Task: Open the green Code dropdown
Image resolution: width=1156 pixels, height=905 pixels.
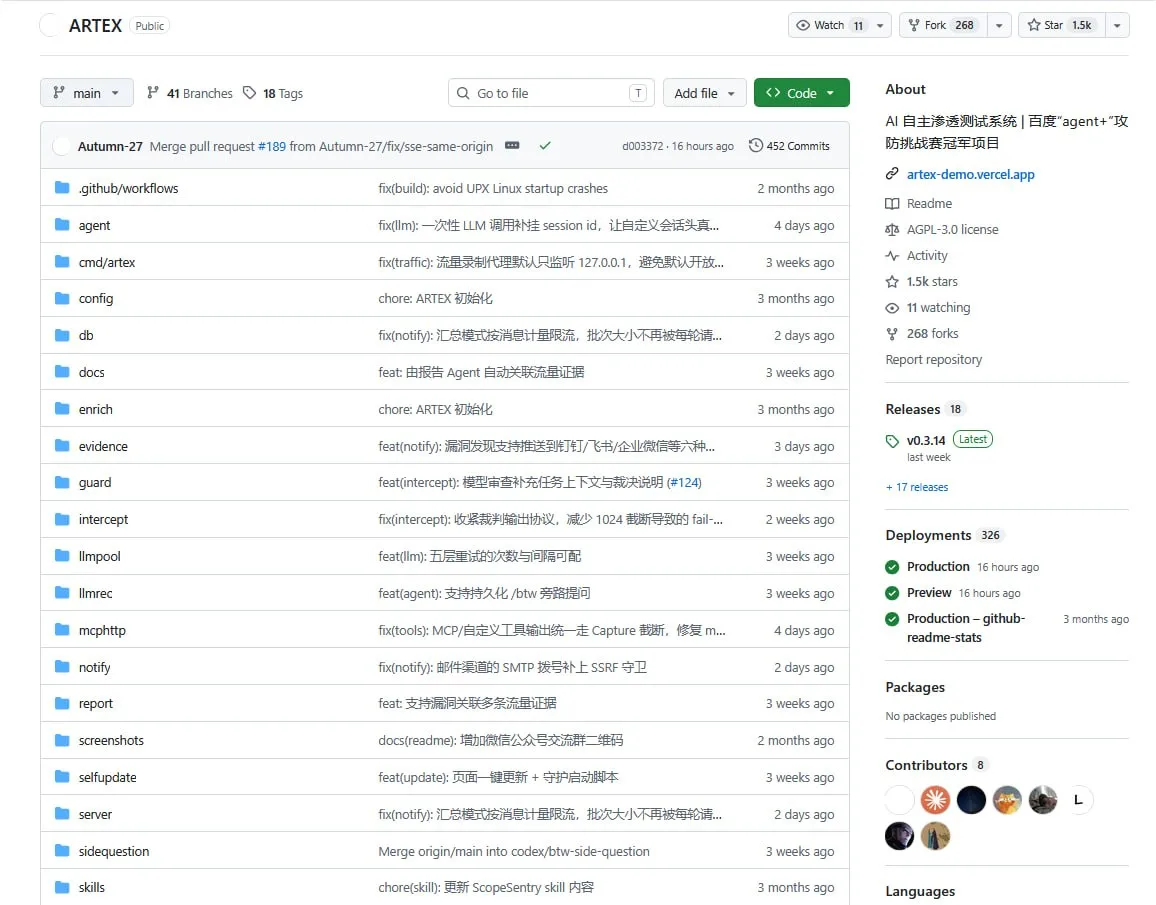Action: click(801, 93)
